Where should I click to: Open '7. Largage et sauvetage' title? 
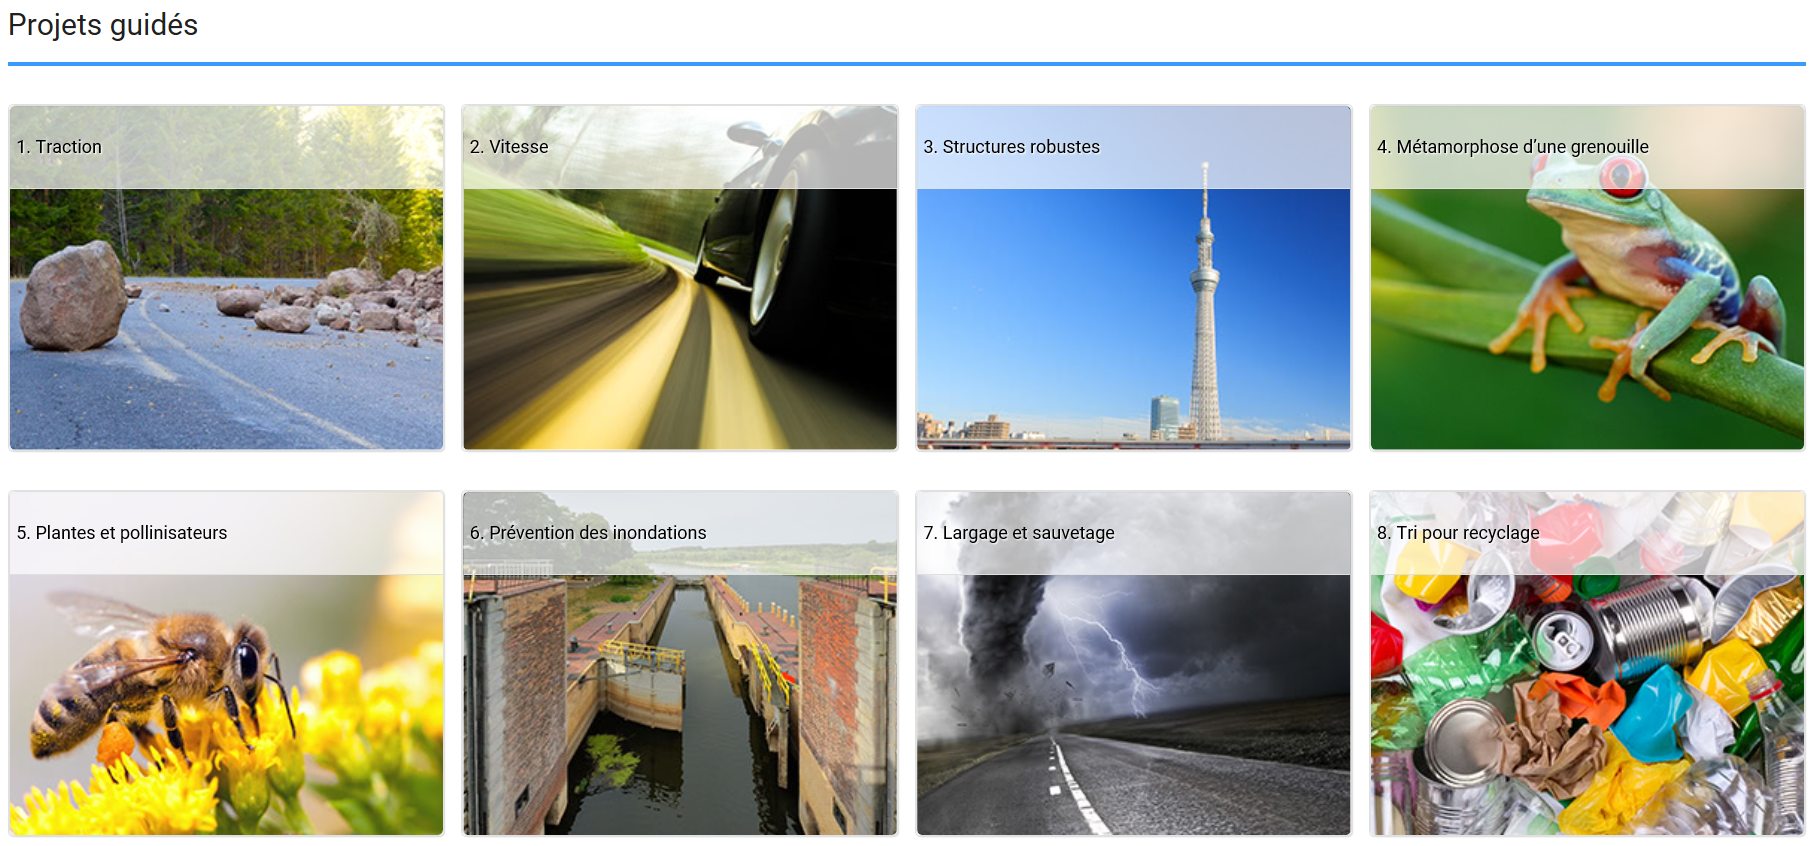1018,533
